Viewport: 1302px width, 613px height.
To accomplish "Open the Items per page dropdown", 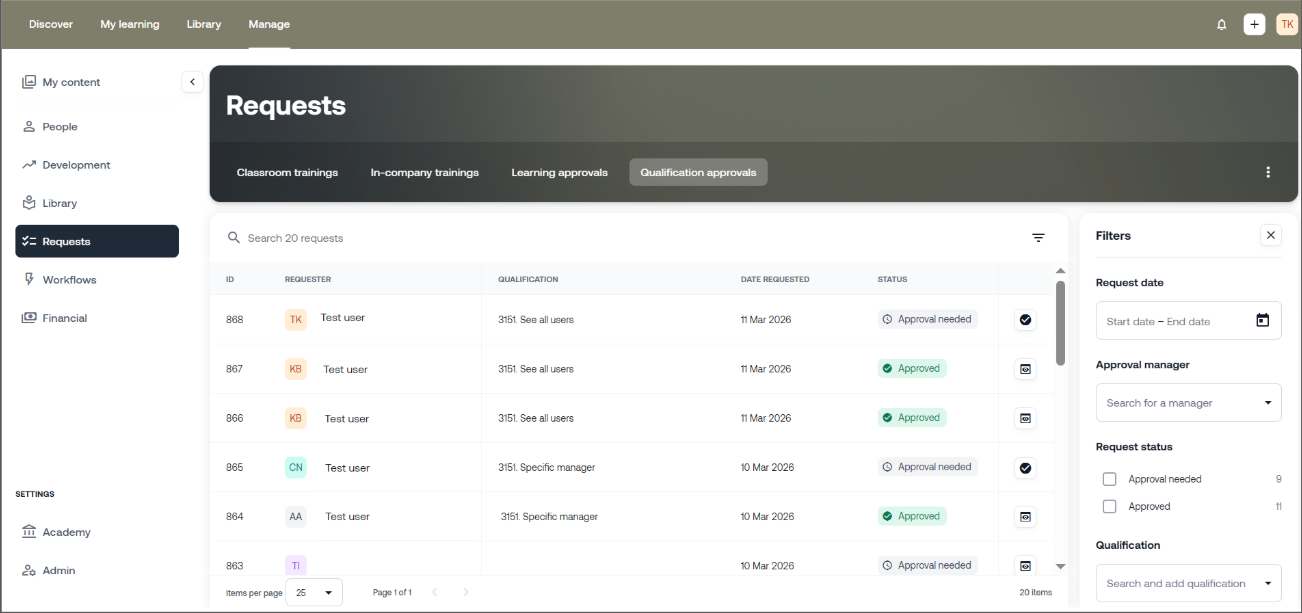I will (x=314, y=592).
